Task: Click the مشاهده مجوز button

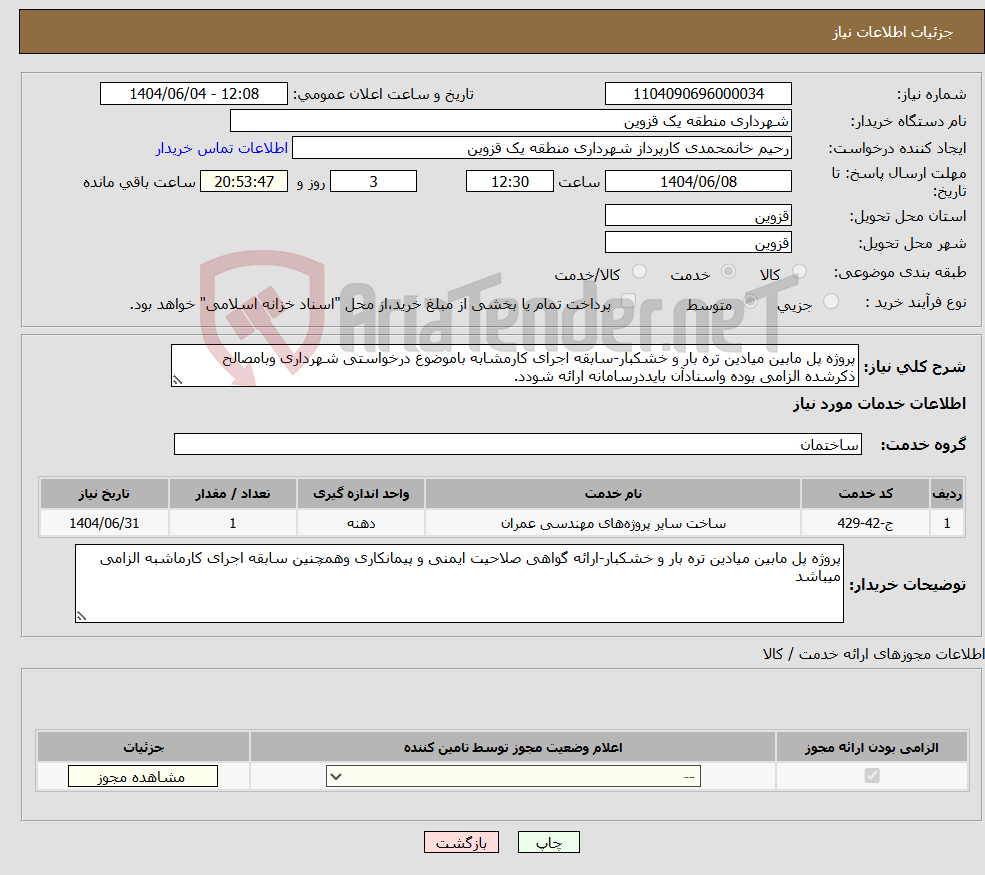Action: tap(142, 775)
